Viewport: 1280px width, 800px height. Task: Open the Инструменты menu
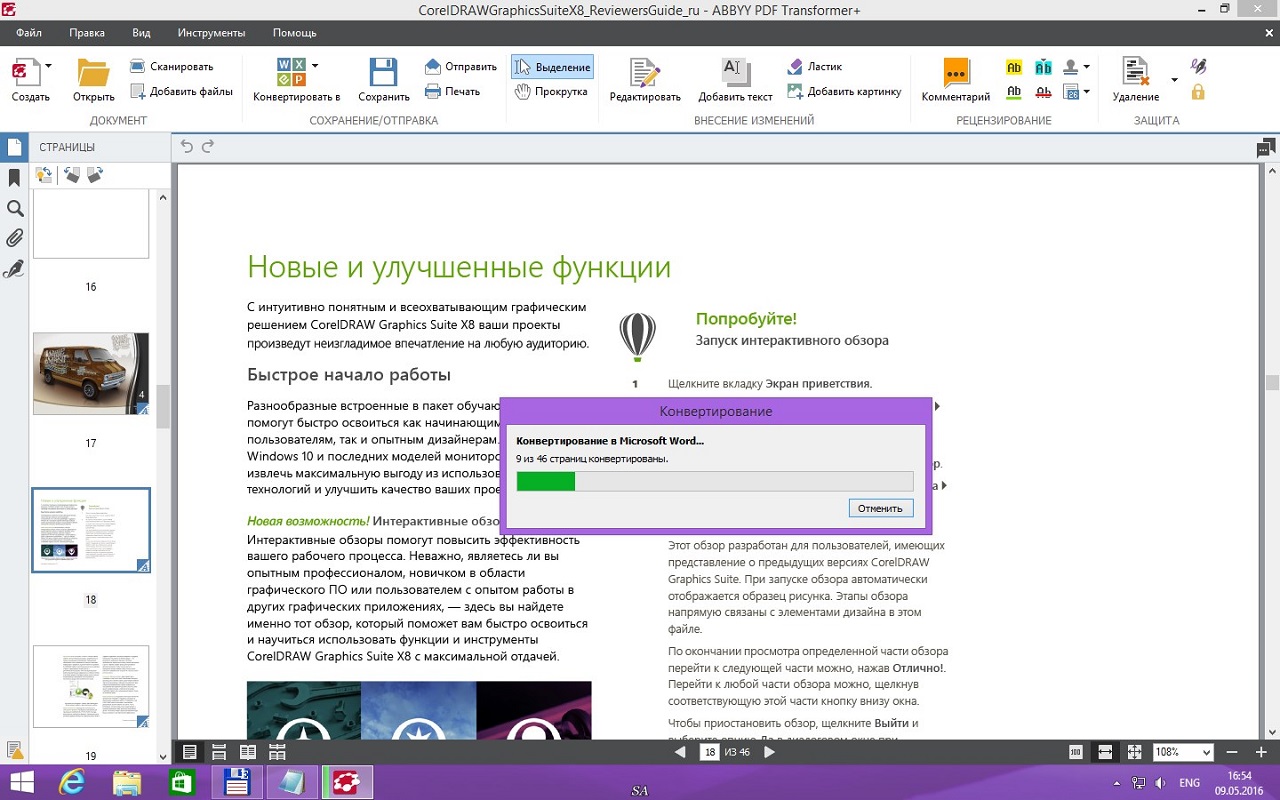tap(211, 32)
